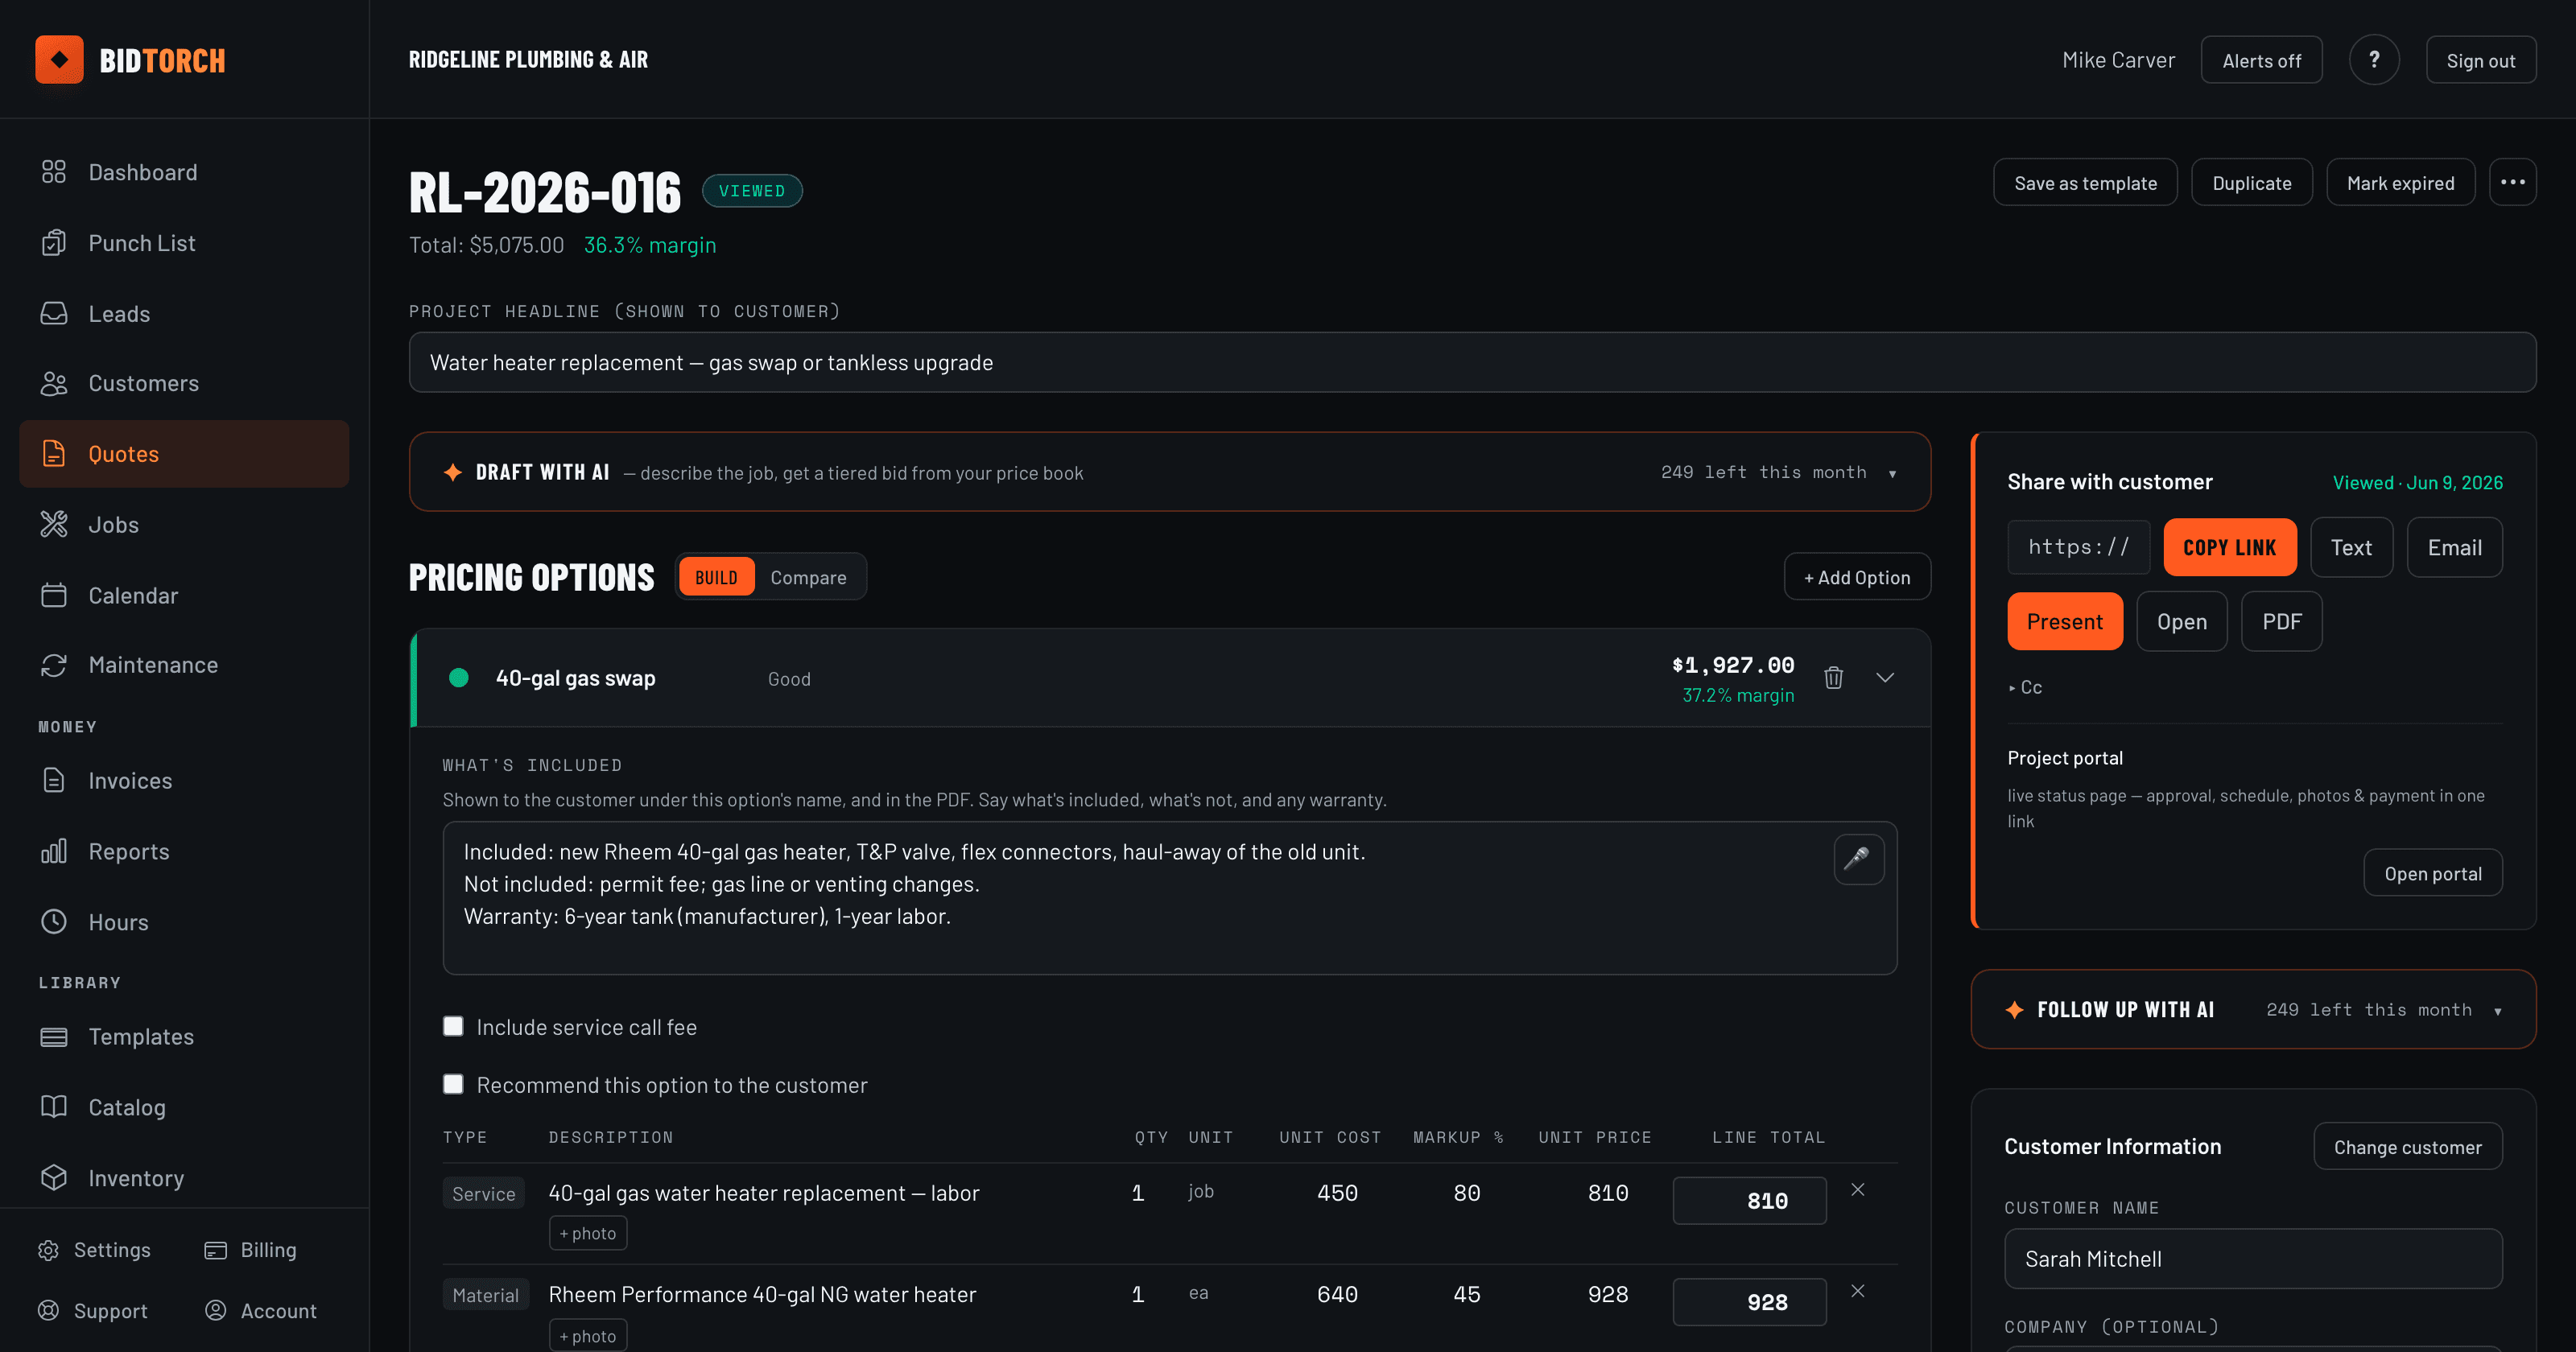Open Account at sidebar bottom
Viewport: 2576px width, 1352px height.
[x=261, y=1311]
